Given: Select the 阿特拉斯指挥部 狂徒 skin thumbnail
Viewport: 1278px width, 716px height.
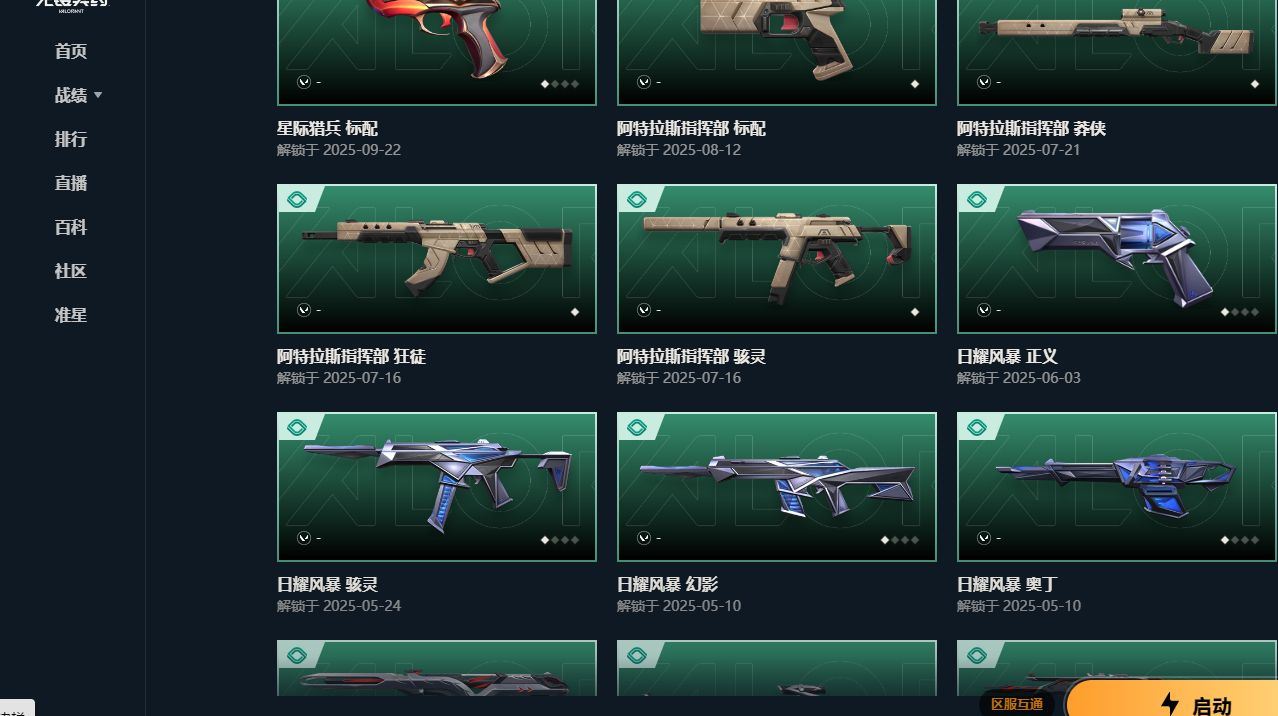Looking at the screenshot, I should click(437, 259).
